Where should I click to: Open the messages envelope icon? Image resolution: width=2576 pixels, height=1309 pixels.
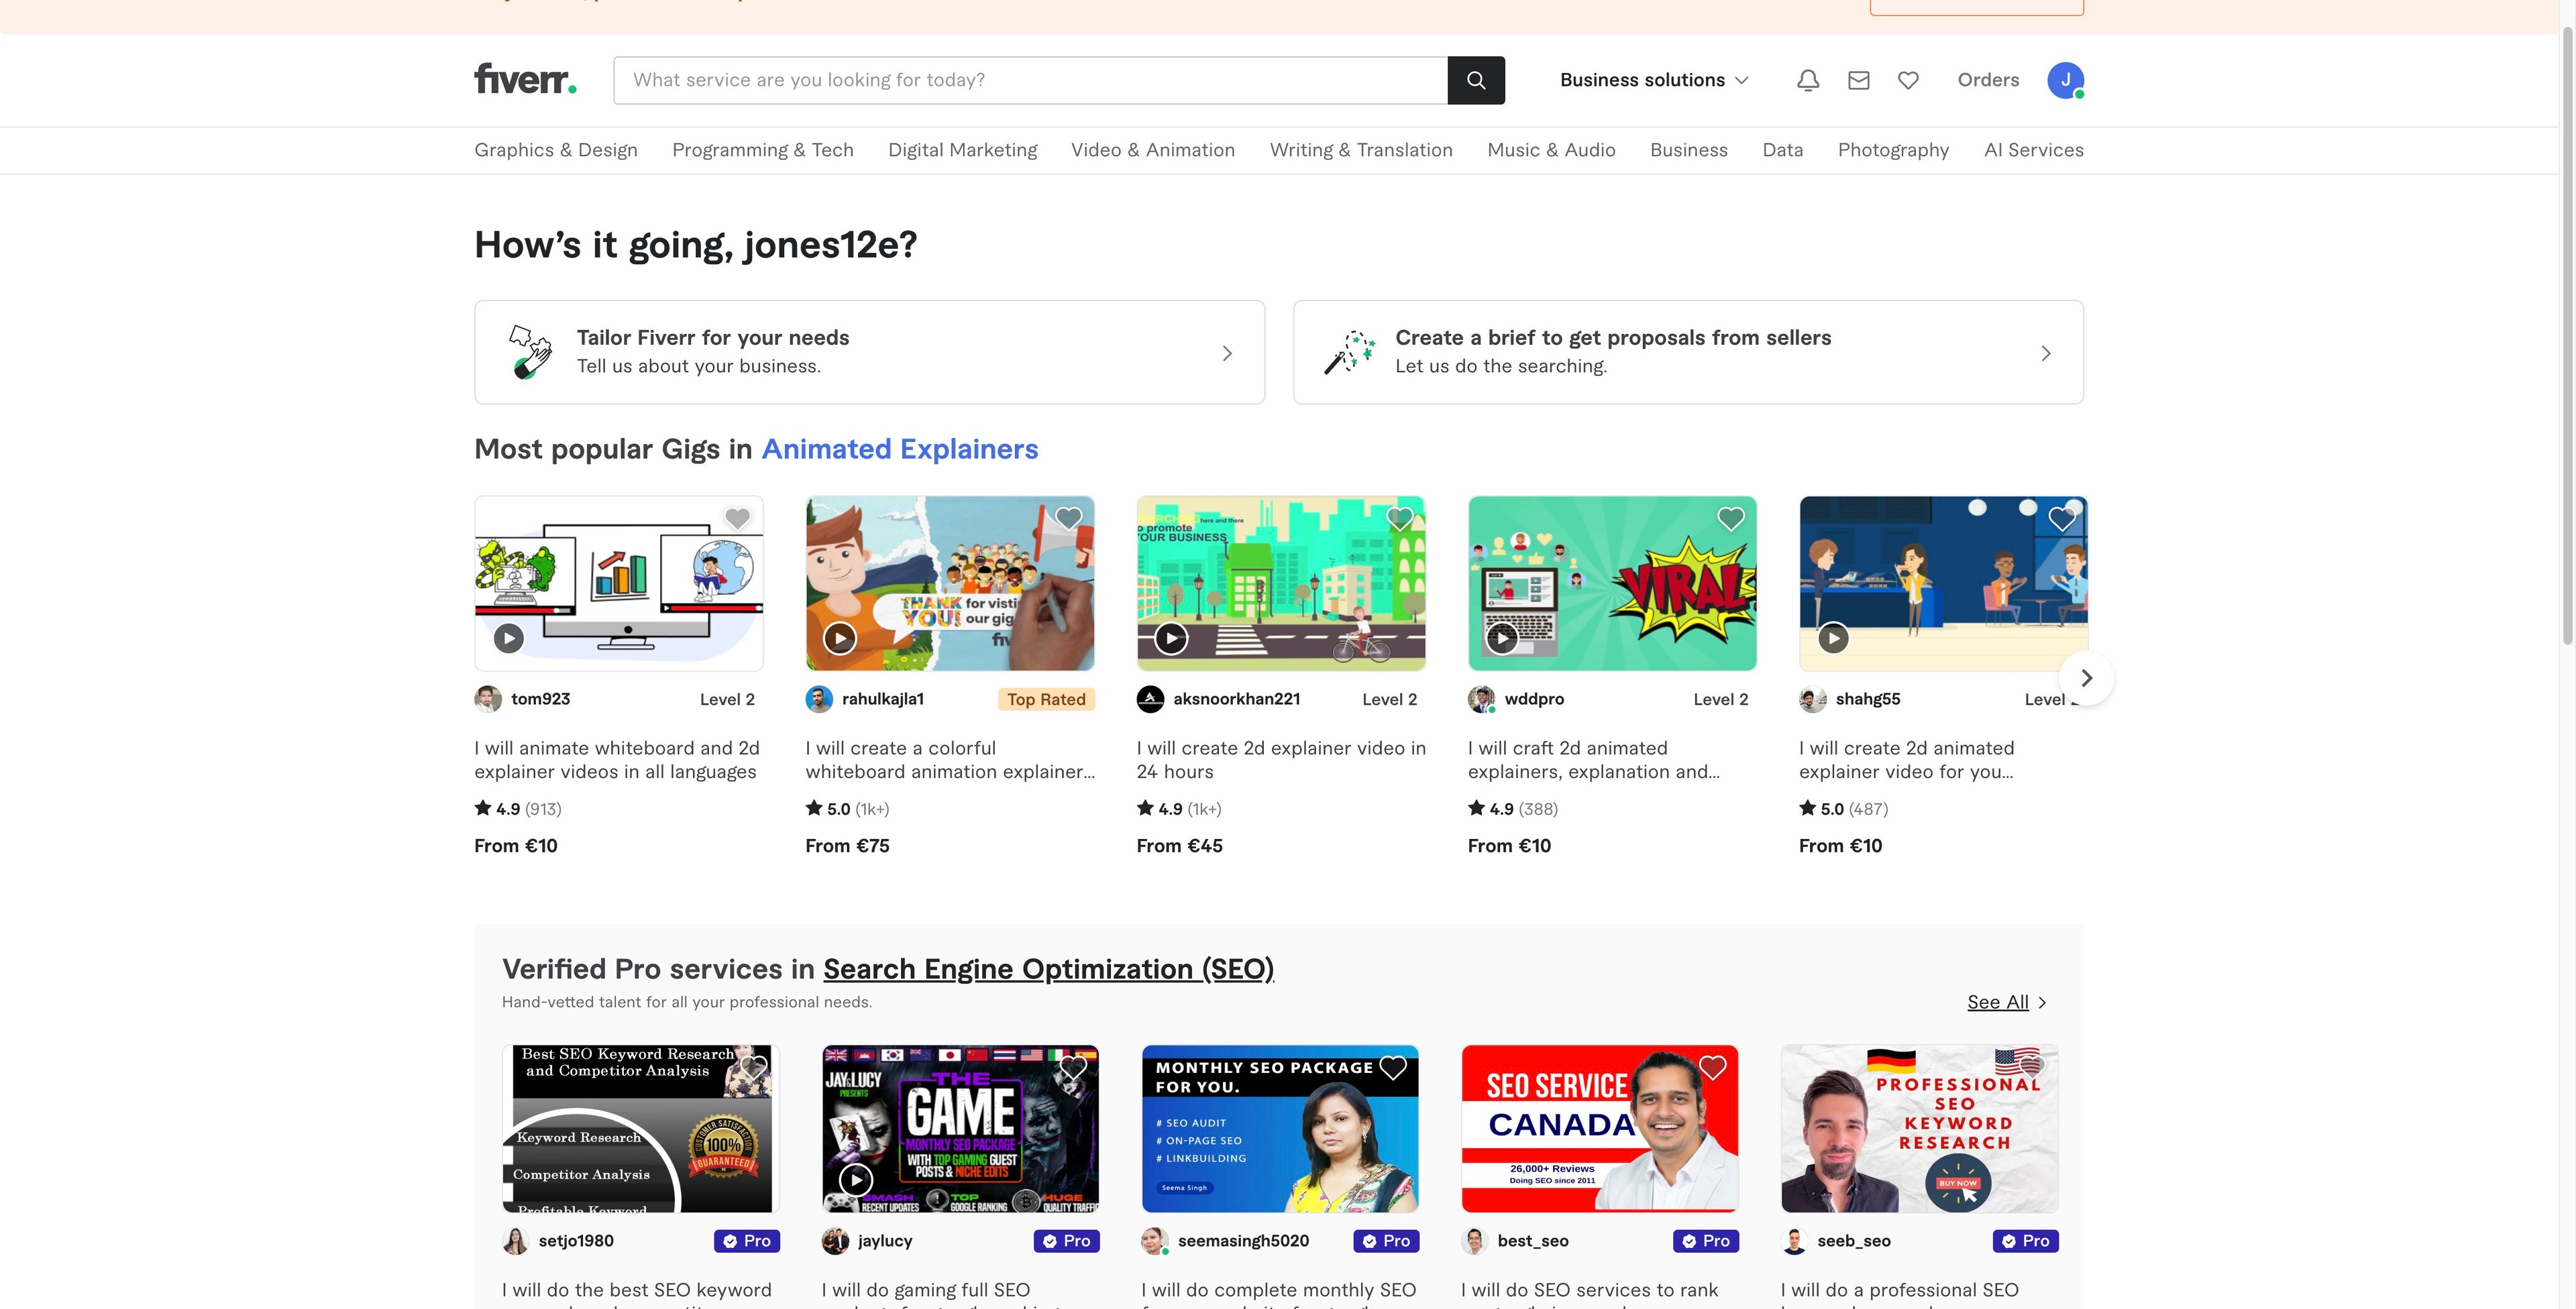[1858, 80]
